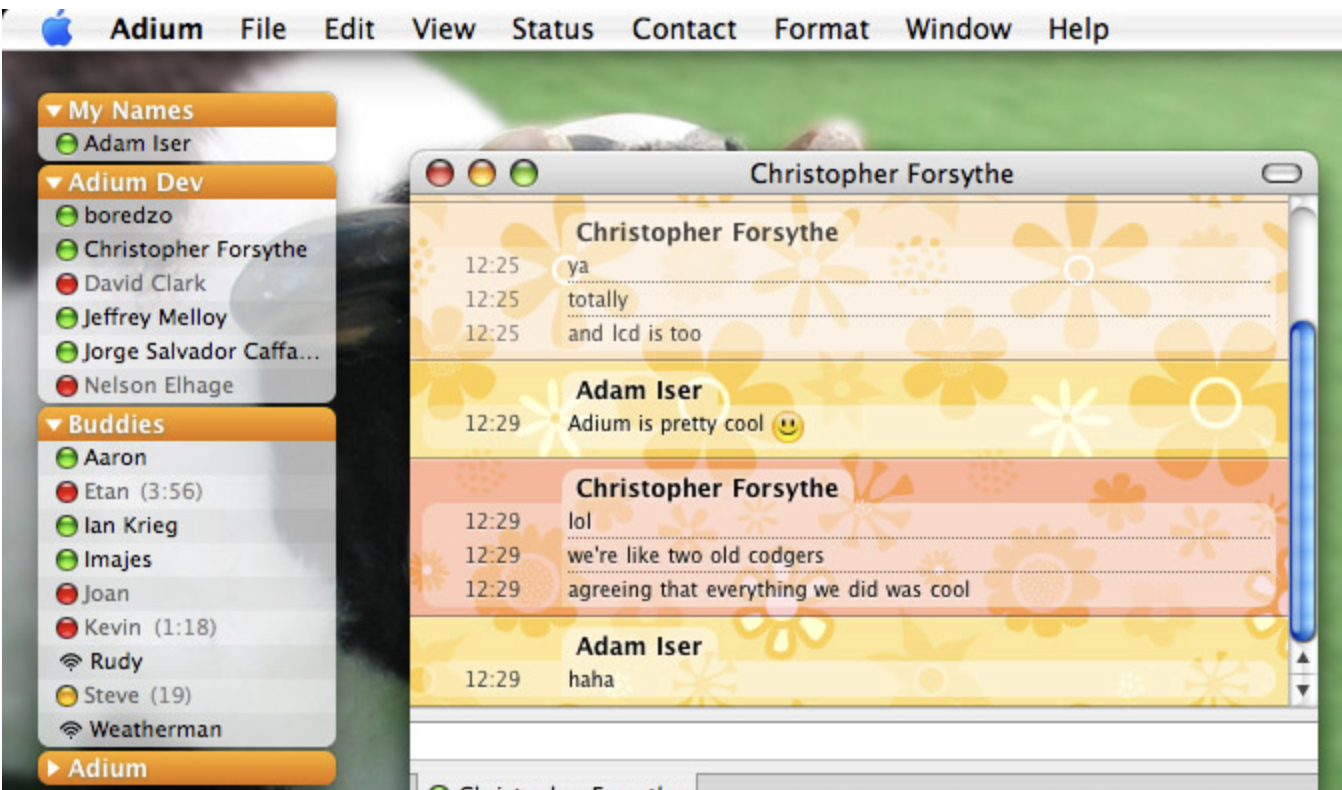Click Nelson Elhage's red away icon

pos(67,385)
